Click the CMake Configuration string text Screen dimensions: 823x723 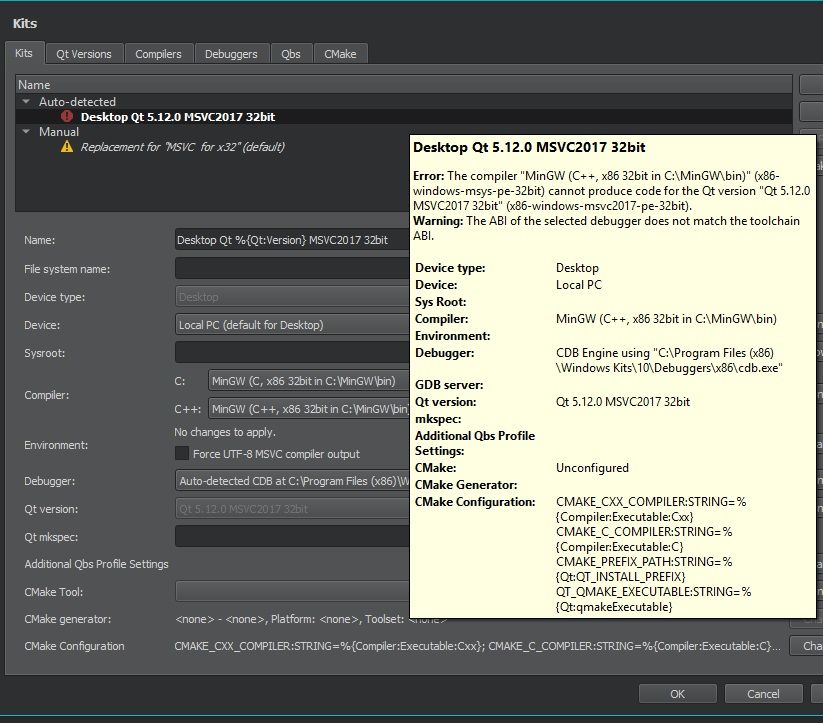[477, 646]
